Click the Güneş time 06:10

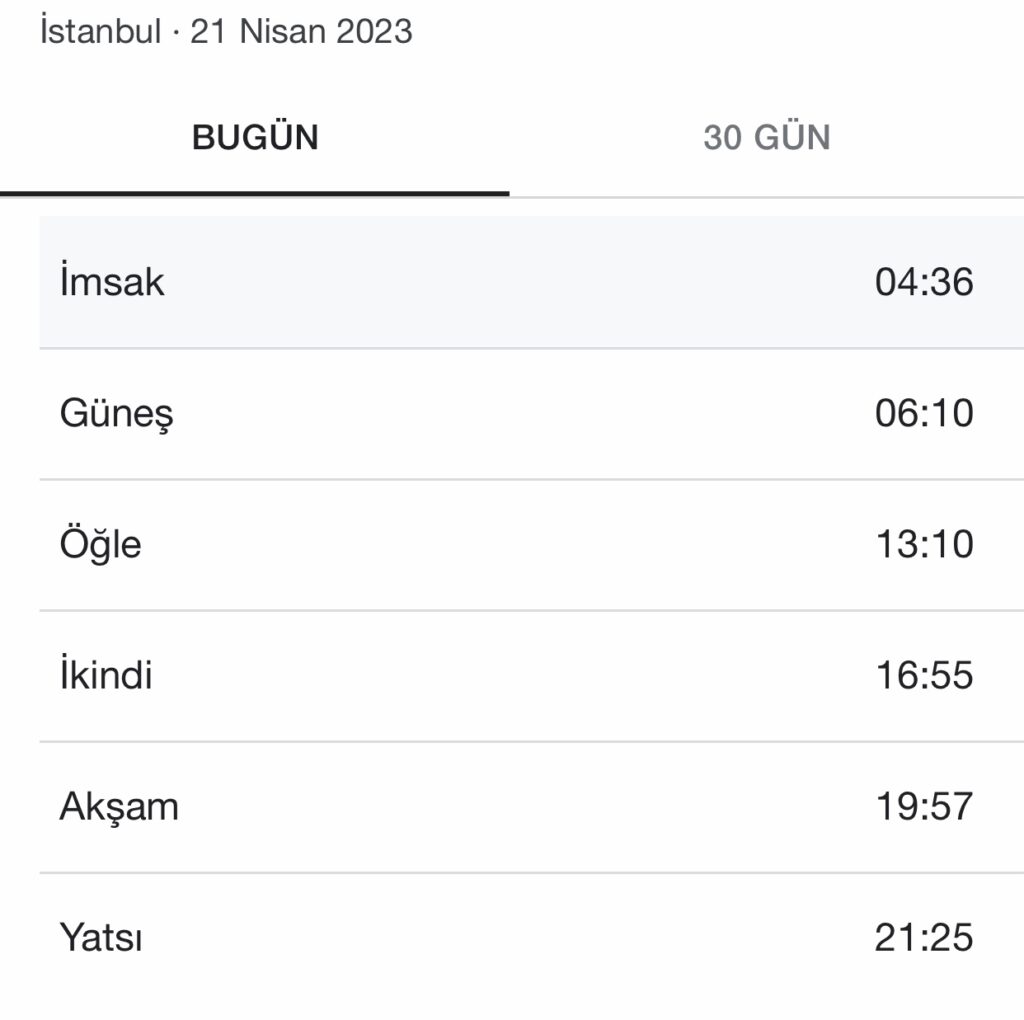(x=923, y=413)
